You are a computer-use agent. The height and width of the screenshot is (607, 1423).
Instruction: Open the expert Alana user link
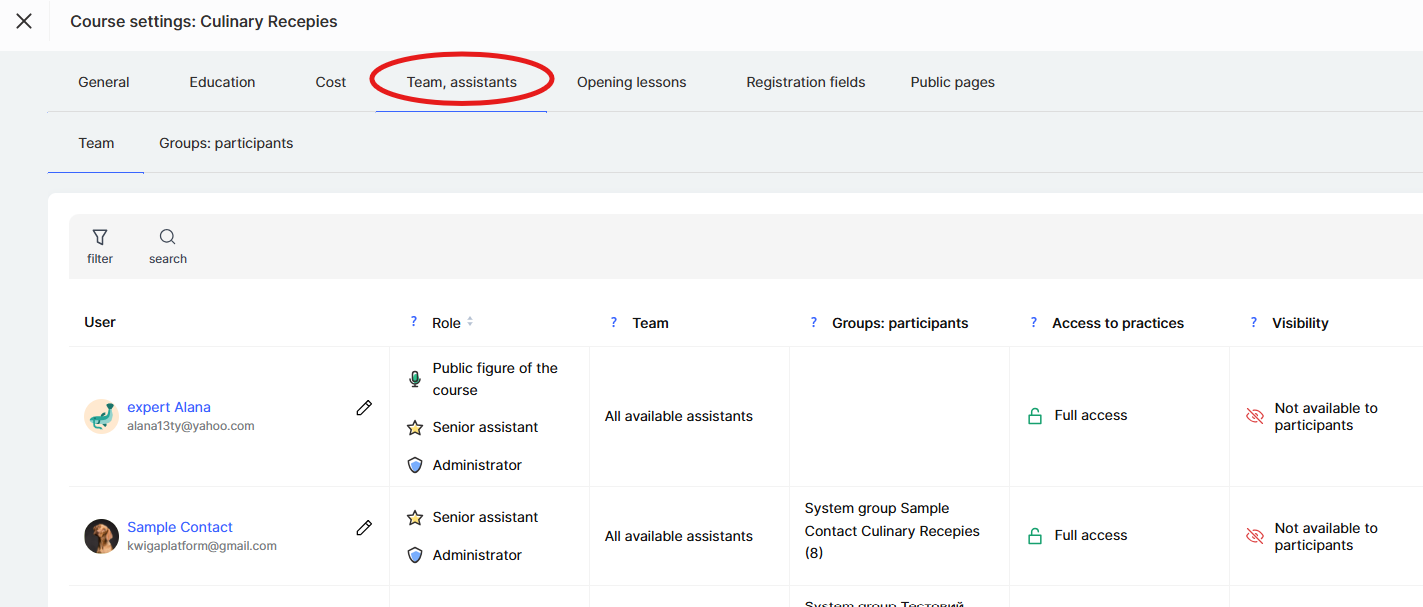point(169,407)
